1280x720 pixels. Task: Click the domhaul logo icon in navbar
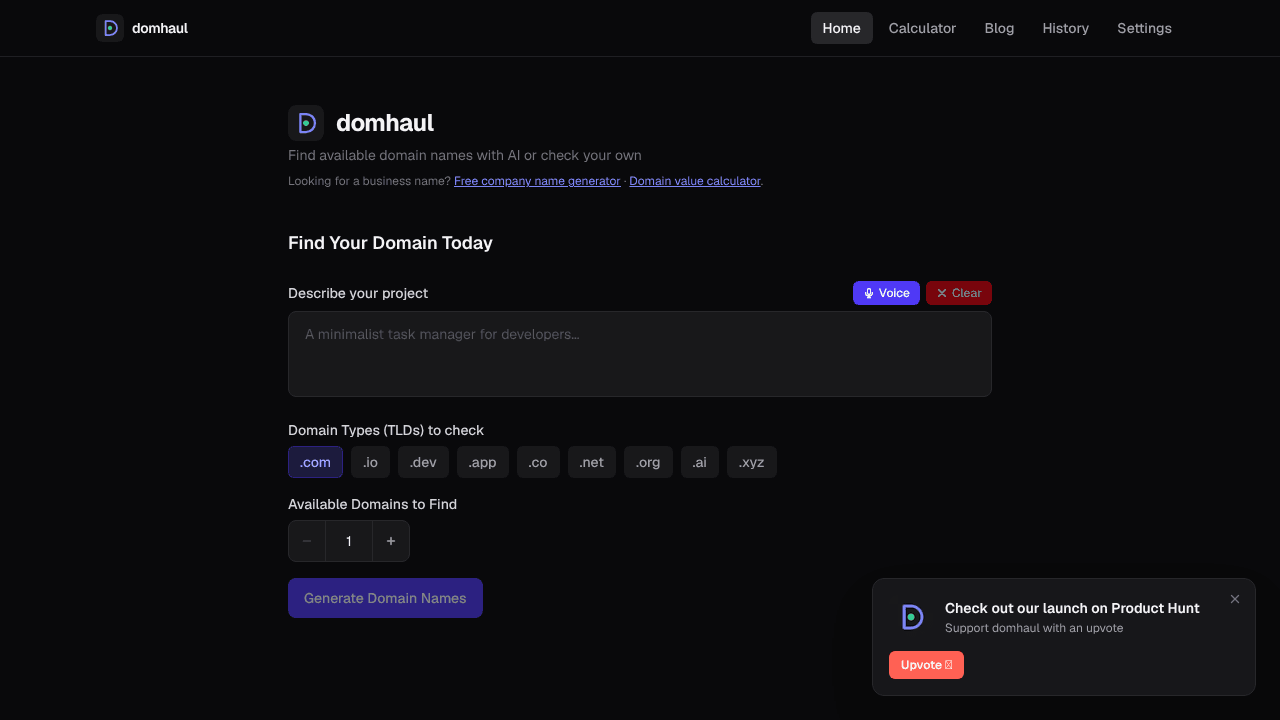110,28
